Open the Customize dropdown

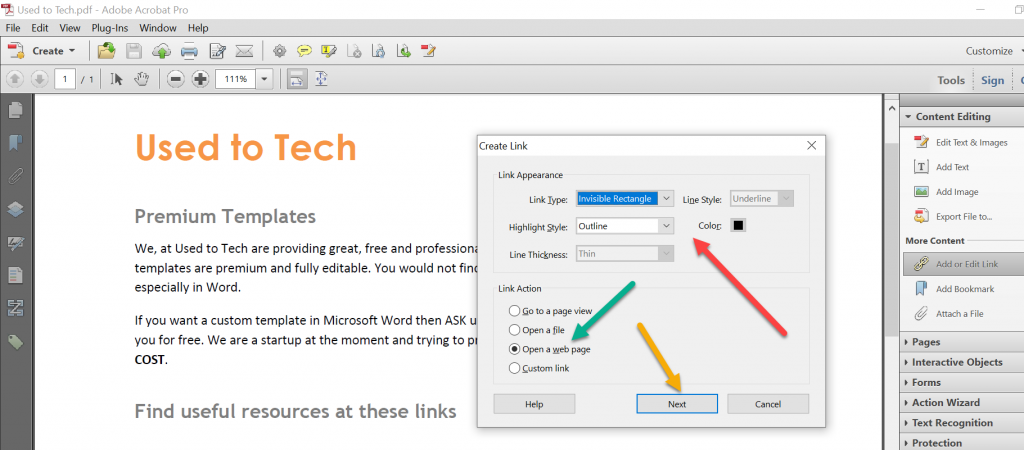coord(993,51)
